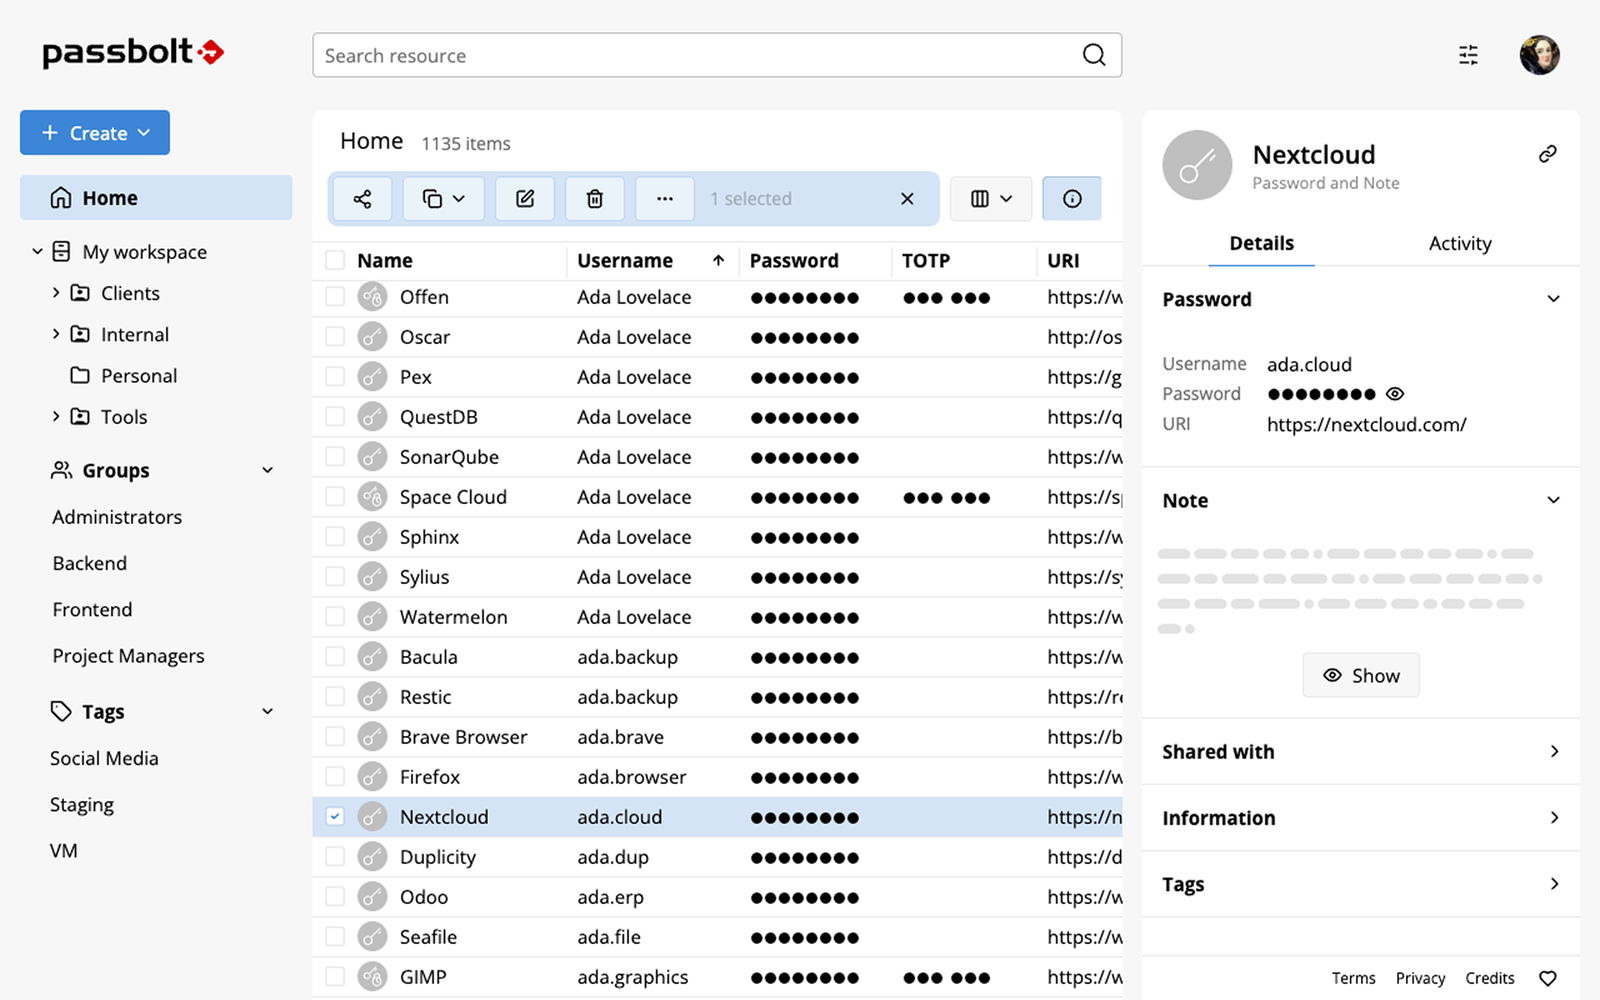Image resolution: width=1600 pixels, height=1000 pixels.
Task: Click the Offen row resource icon
Action: click(x=372, y=296)
